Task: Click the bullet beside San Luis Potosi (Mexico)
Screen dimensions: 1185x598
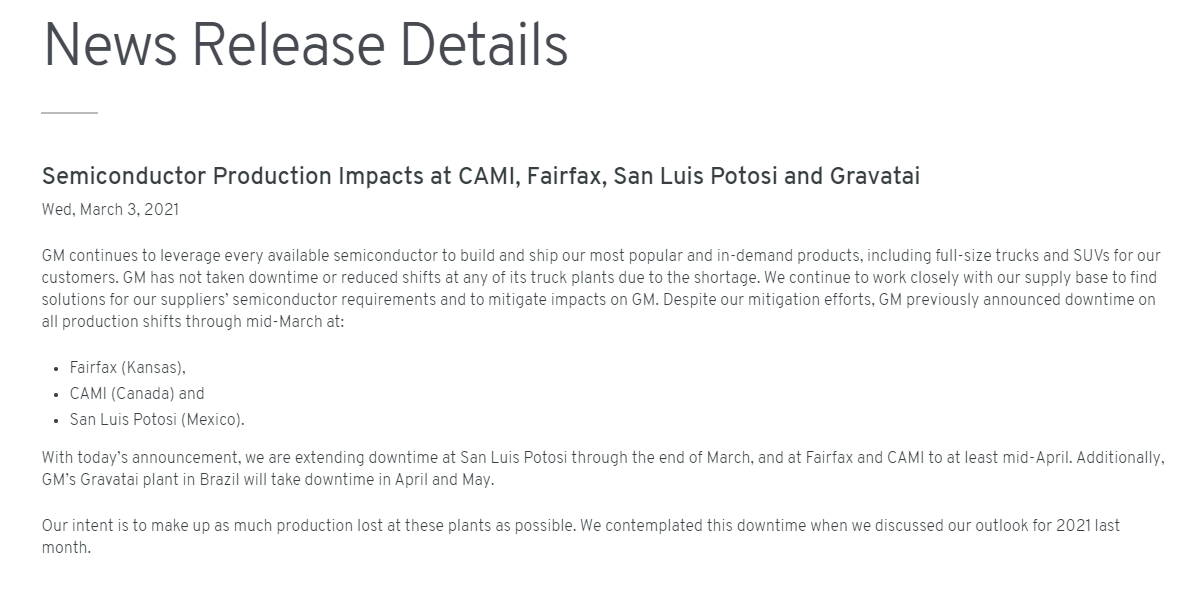Action: pyautogui.click(x=56, y=421)
